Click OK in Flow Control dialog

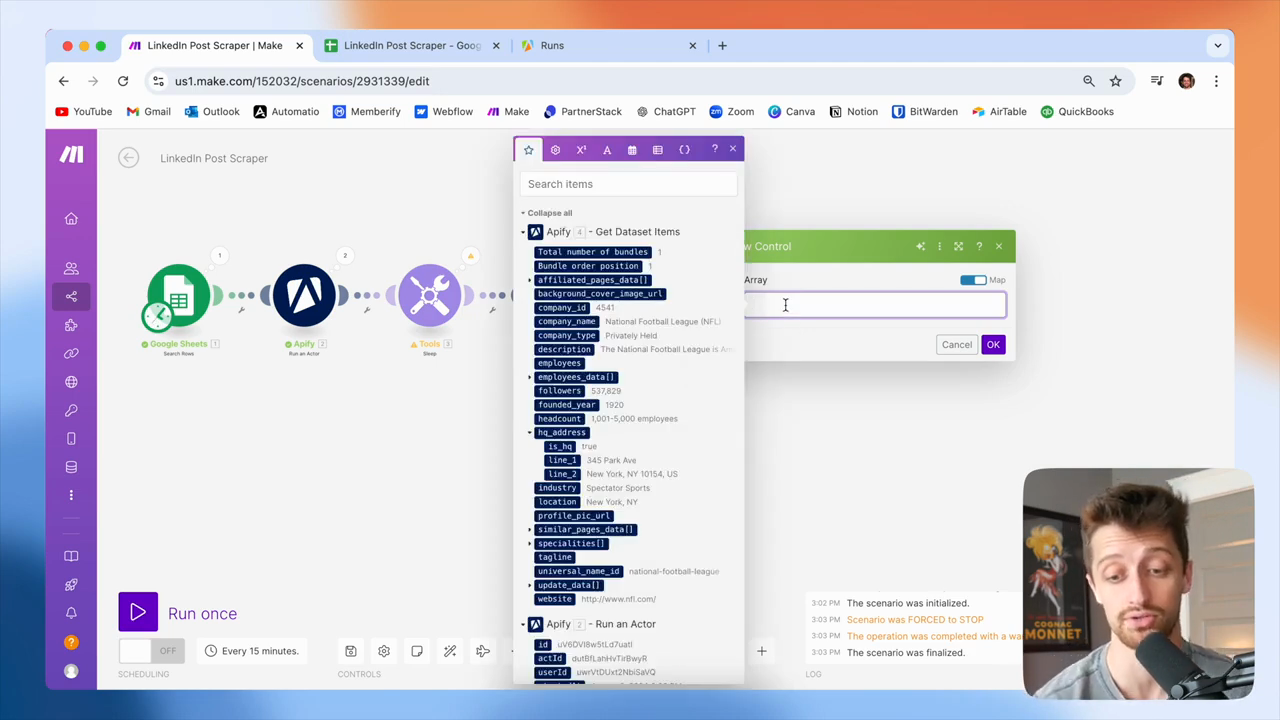click(x=993, y=345)
